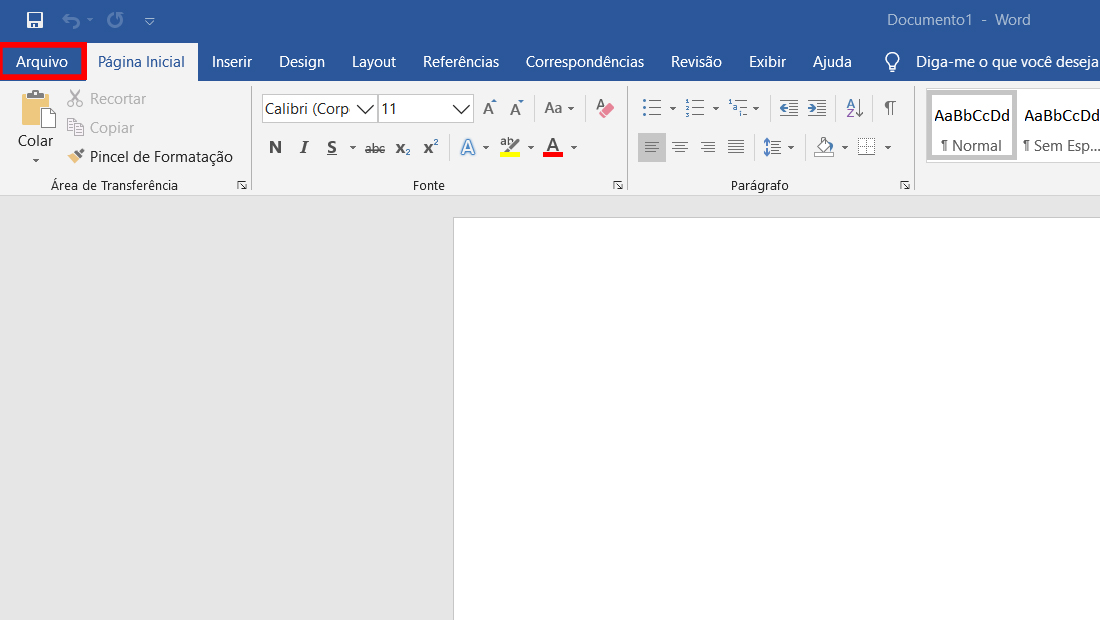Expand the Fonte dialog launcher arrow
The image size is (1100, 620).
(617, 185)
